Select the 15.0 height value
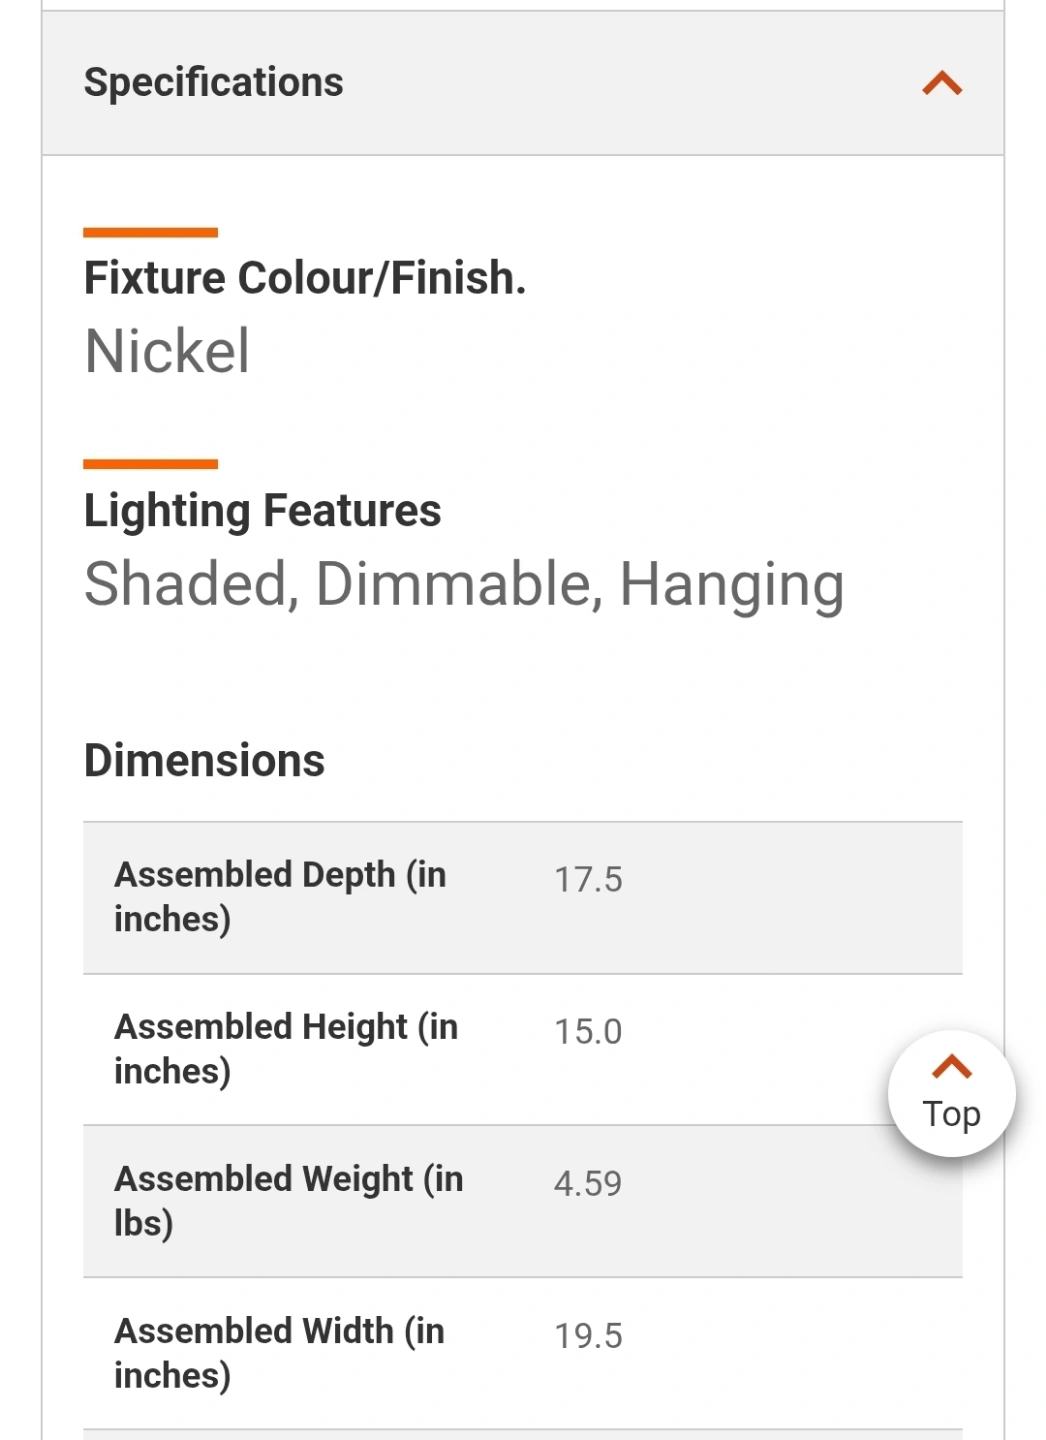Viewport: 1046px width, 1440px height. tap(588, 1032)
